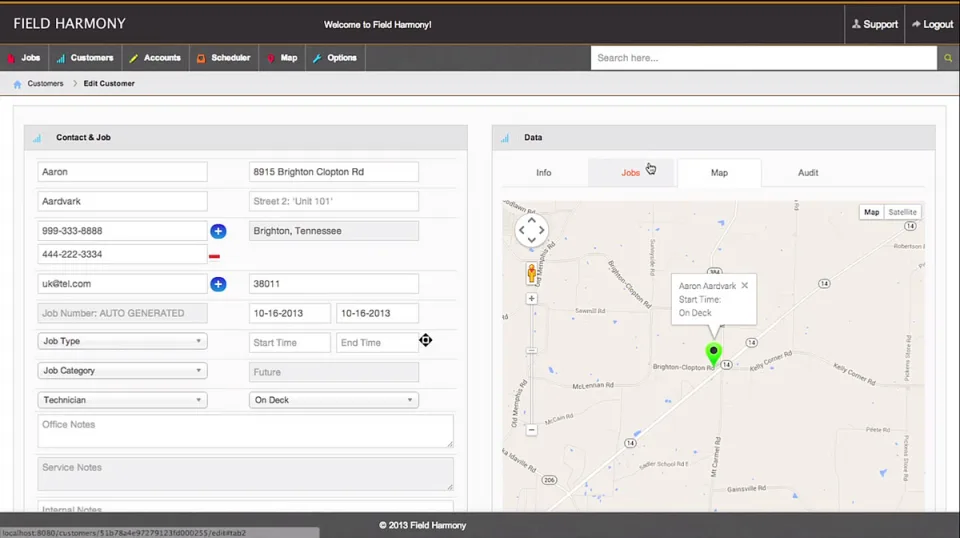The height and width of the screenshot is (538, 960).
Task: Click the Contact & Job panel icon
Action: click(x=37, y=138)
